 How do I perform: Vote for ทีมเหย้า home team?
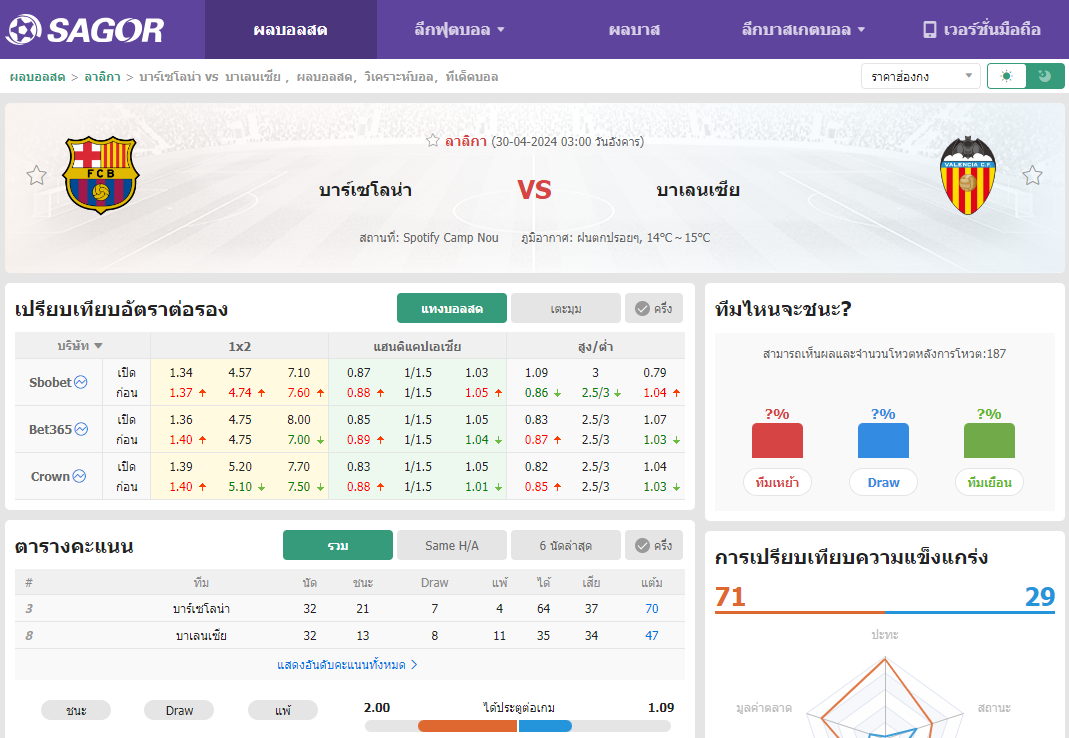coord(777,482)
